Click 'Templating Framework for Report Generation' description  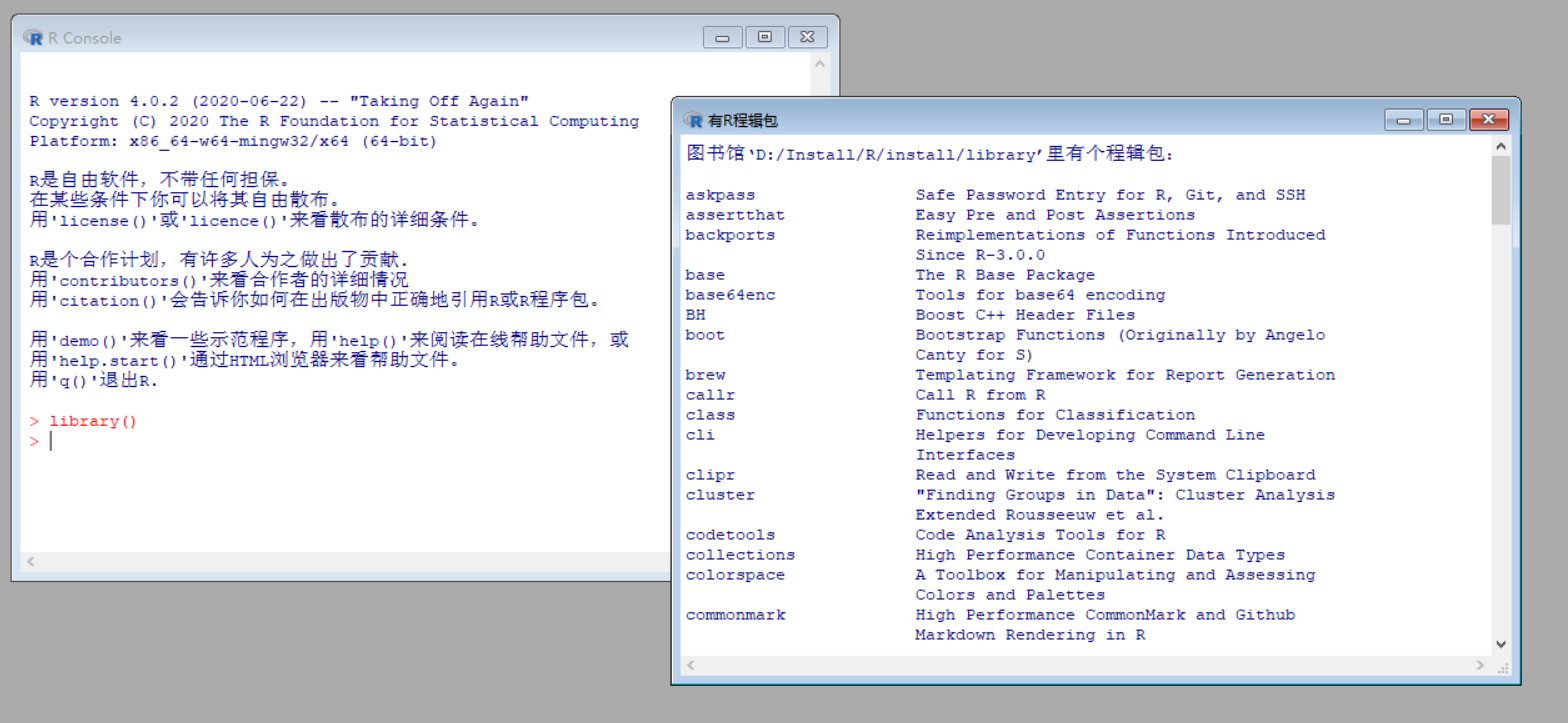click(x=1125, y=375)
